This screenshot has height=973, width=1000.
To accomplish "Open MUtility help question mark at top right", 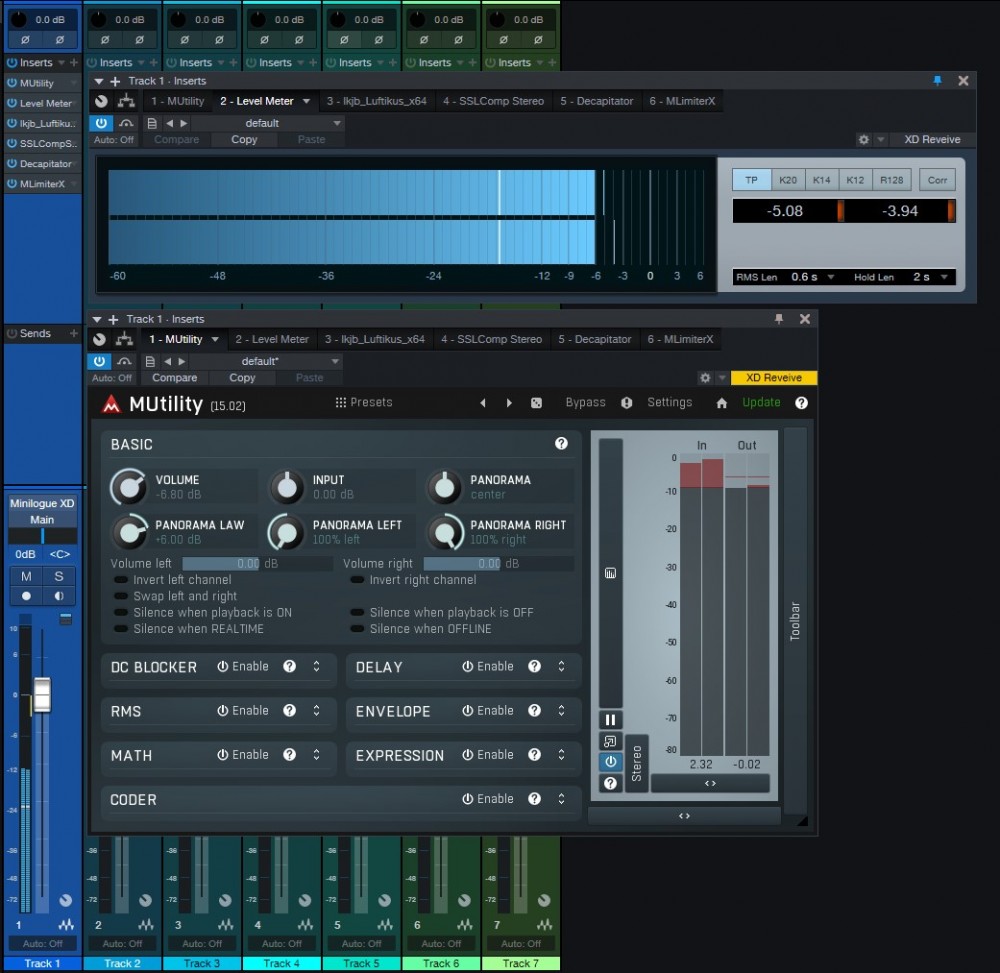I will click(x=801, y=403).
